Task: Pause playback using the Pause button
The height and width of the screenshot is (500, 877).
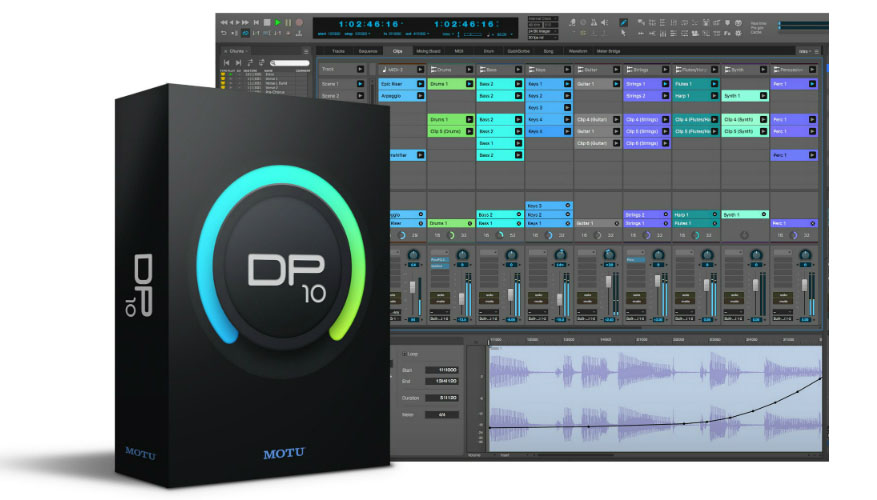Action: click(288, 22)
